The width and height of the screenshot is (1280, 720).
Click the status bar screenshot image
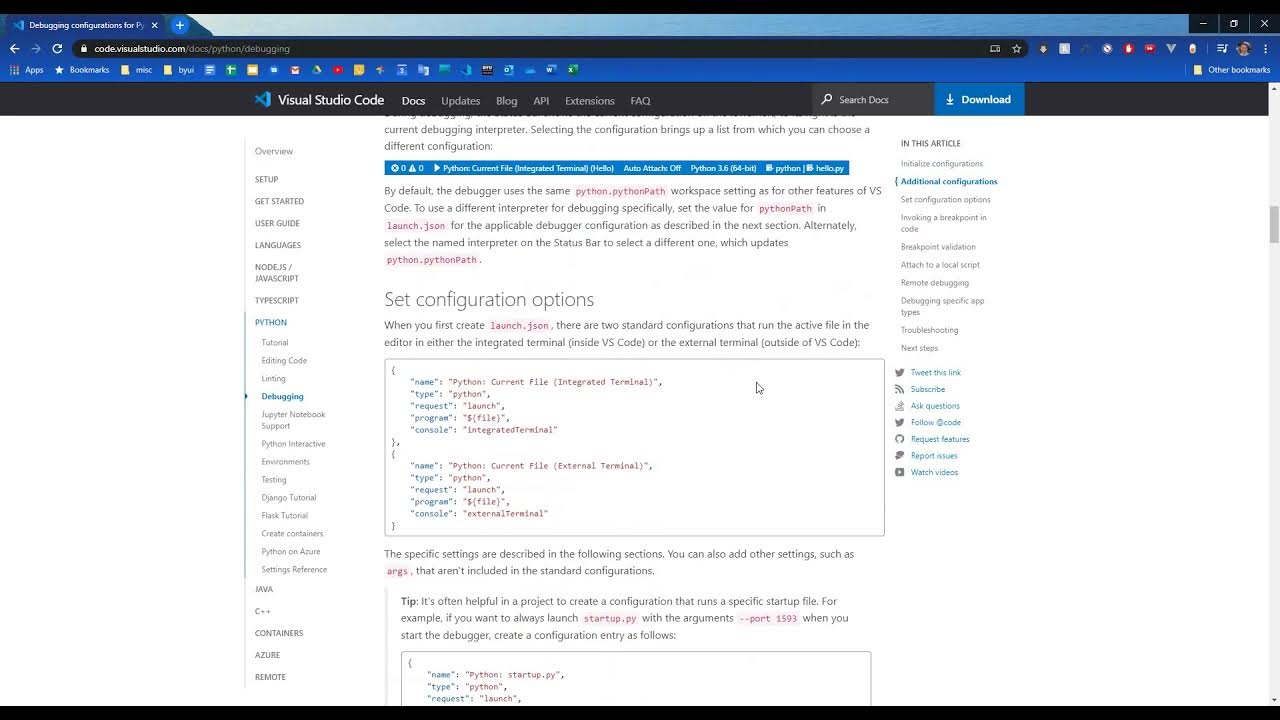(616, 168)
